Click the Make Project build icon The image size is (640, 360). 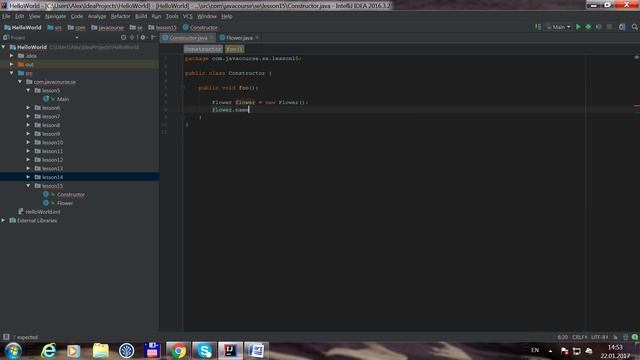(x=538, y=27)
